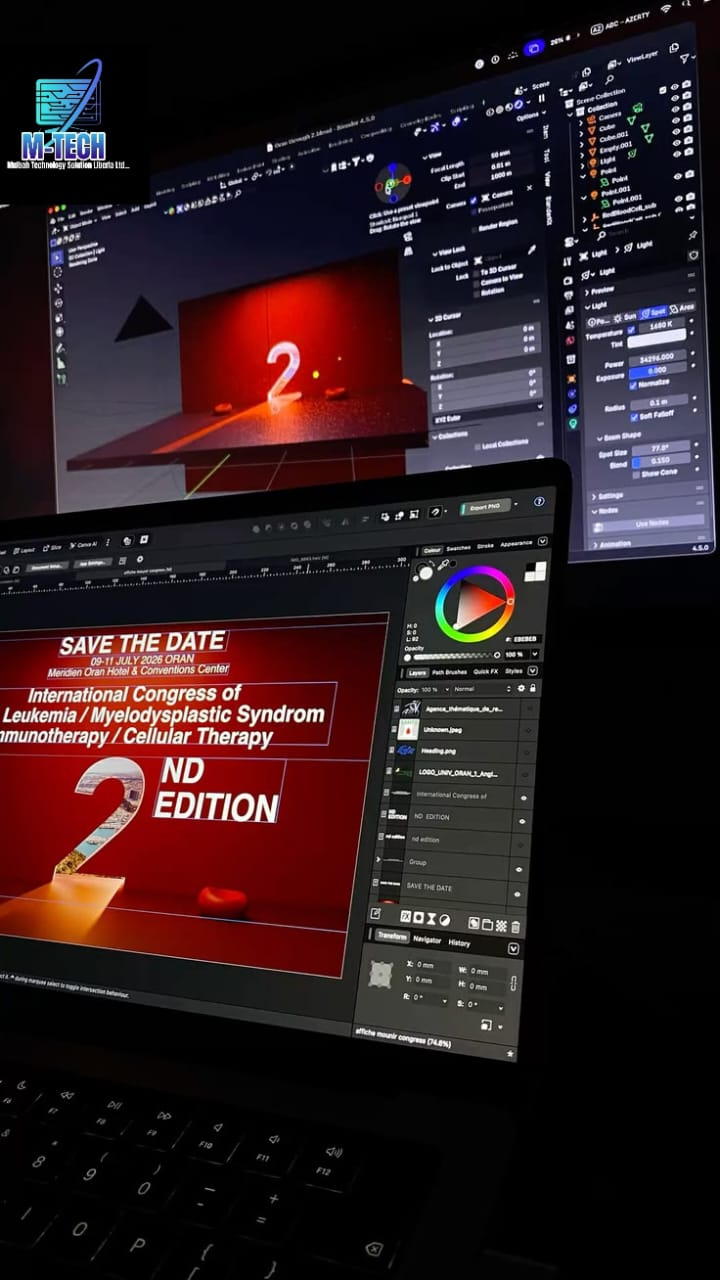Click the outliner filter funnel icon
Image resolution: width=720 pixels, height=1280 pixels.
[684, 58]
